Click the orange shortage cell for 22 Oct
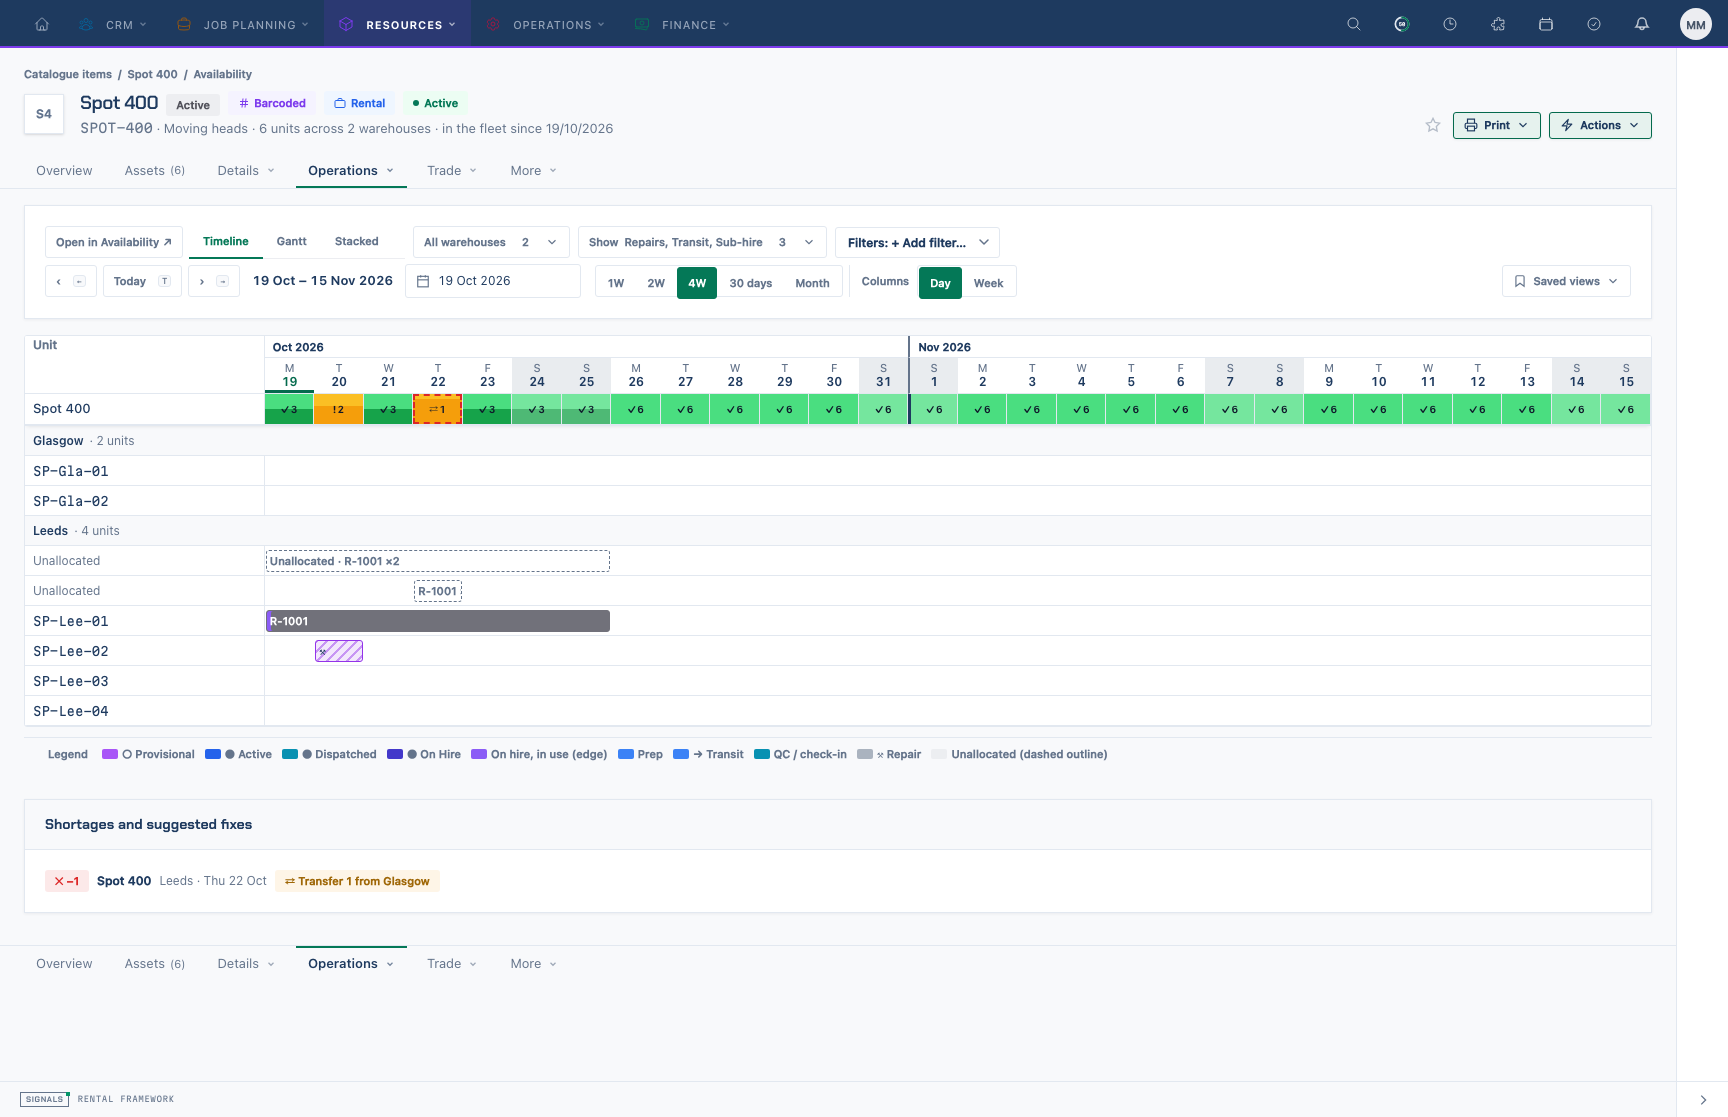The width and height of the screenshot is (1728, 1117). [x=438, y=409]
